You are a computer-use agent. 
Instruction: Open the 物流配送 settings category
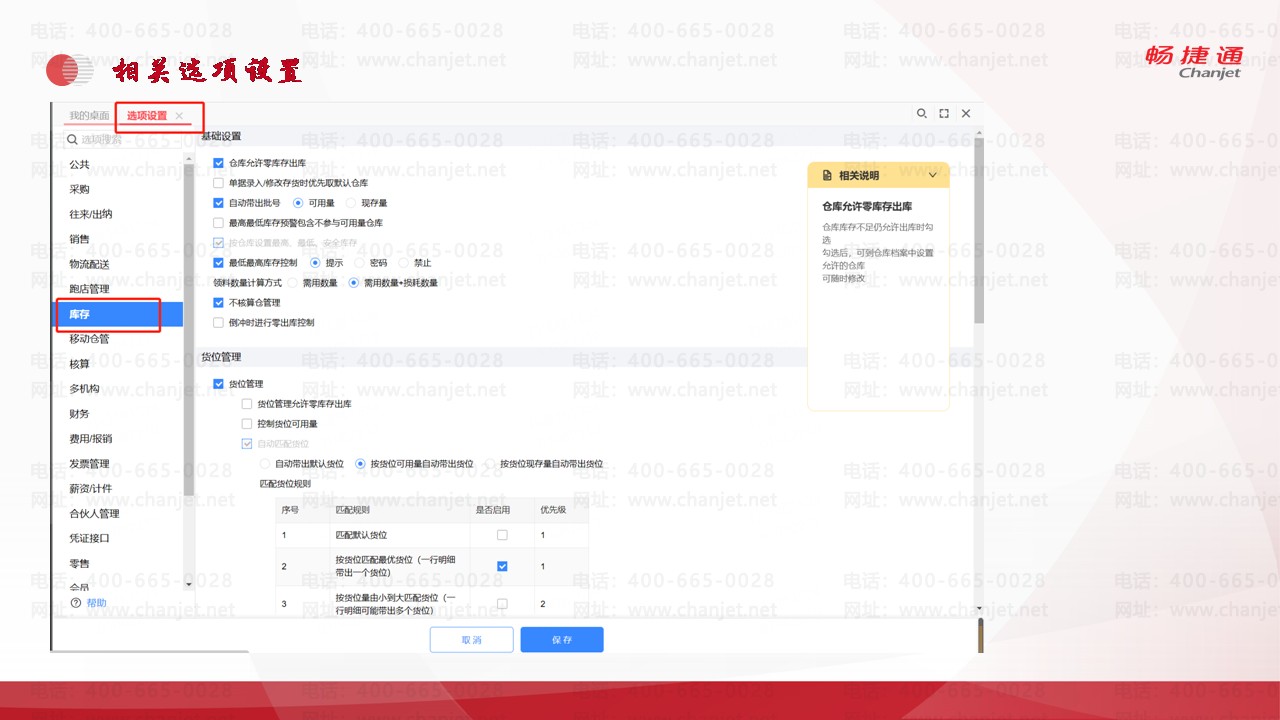point(89,264)
